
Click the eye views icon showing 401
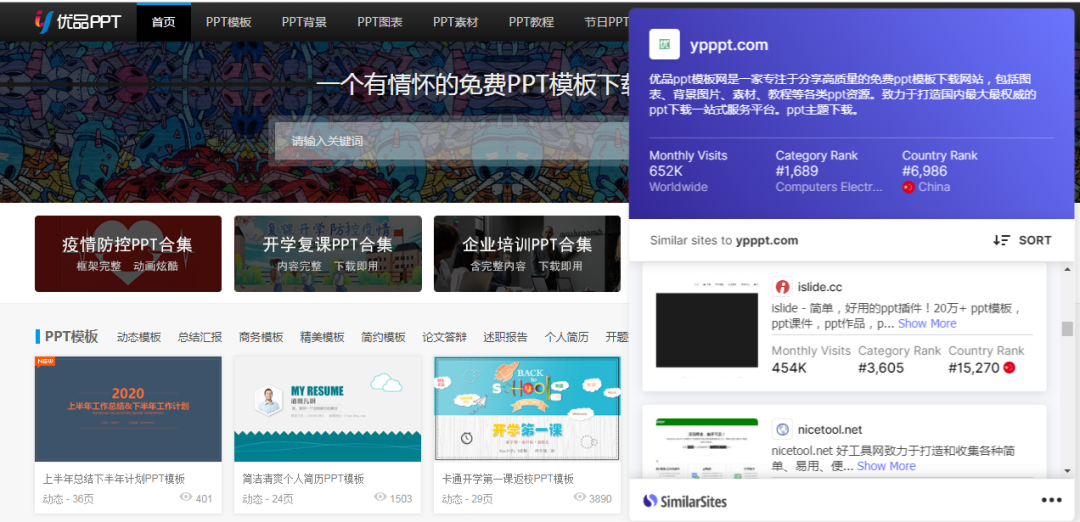(x=186, y=497)
